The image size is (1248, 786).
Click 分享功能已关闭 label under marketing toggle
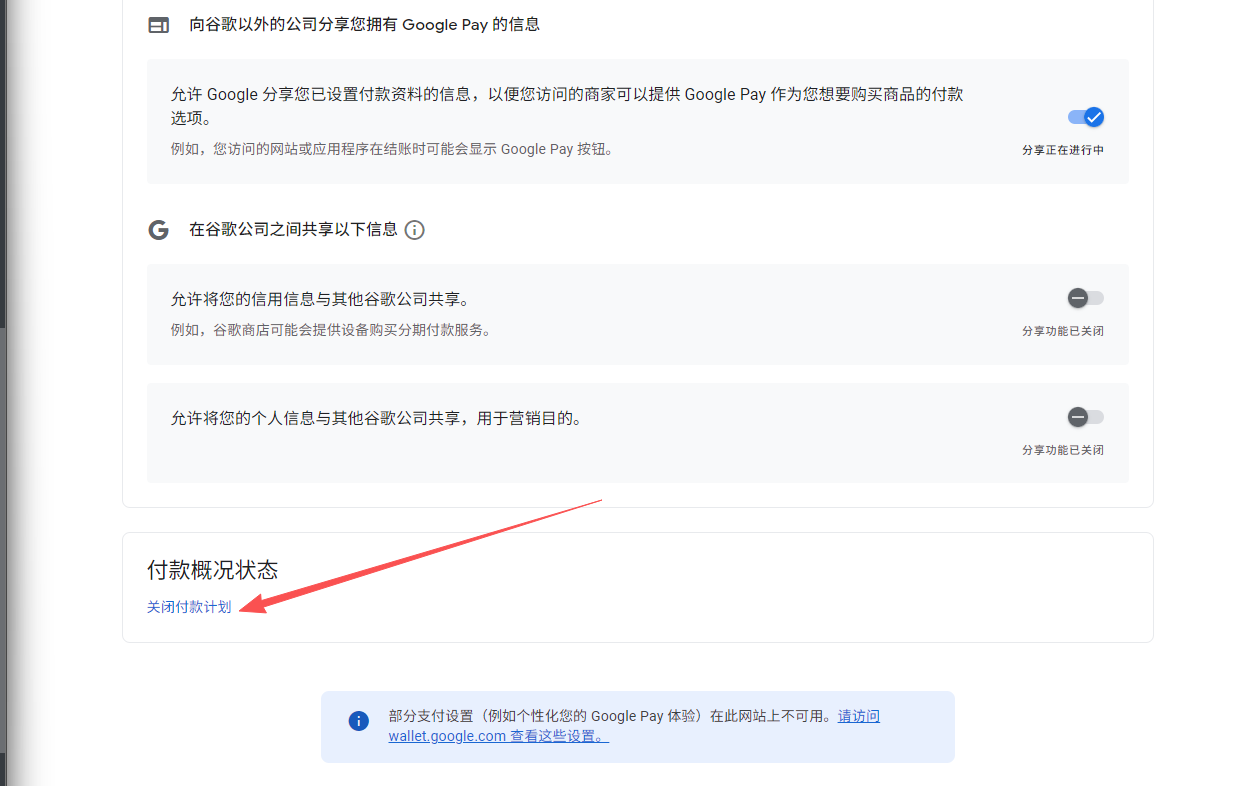pyautogui.click(x=1062, y=450)
